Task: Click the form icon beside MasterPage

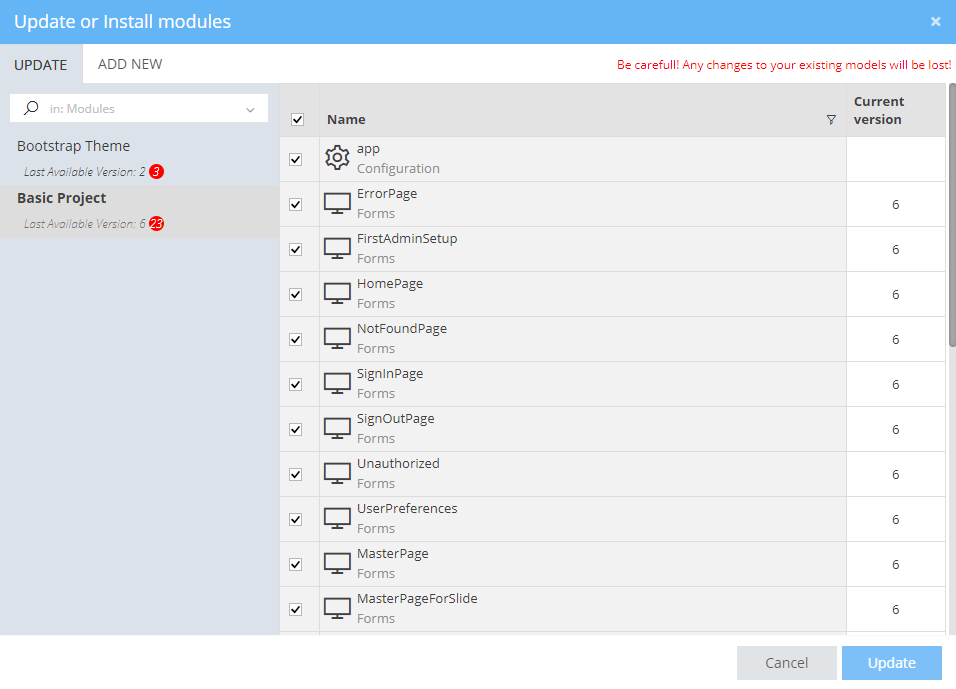Action: pyautogui.click(x=337, y=563)
